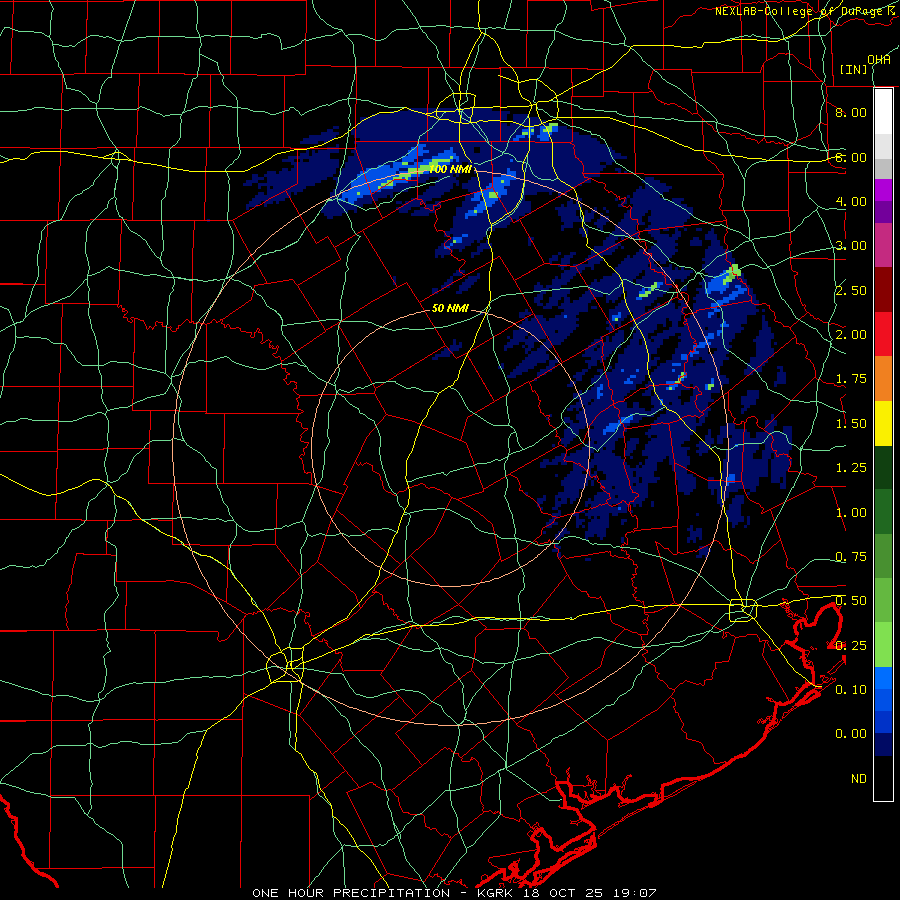Click the 2.50 legend value
Image resolution: width=900 pixels, height=900 pixels.
click(851, 290)
